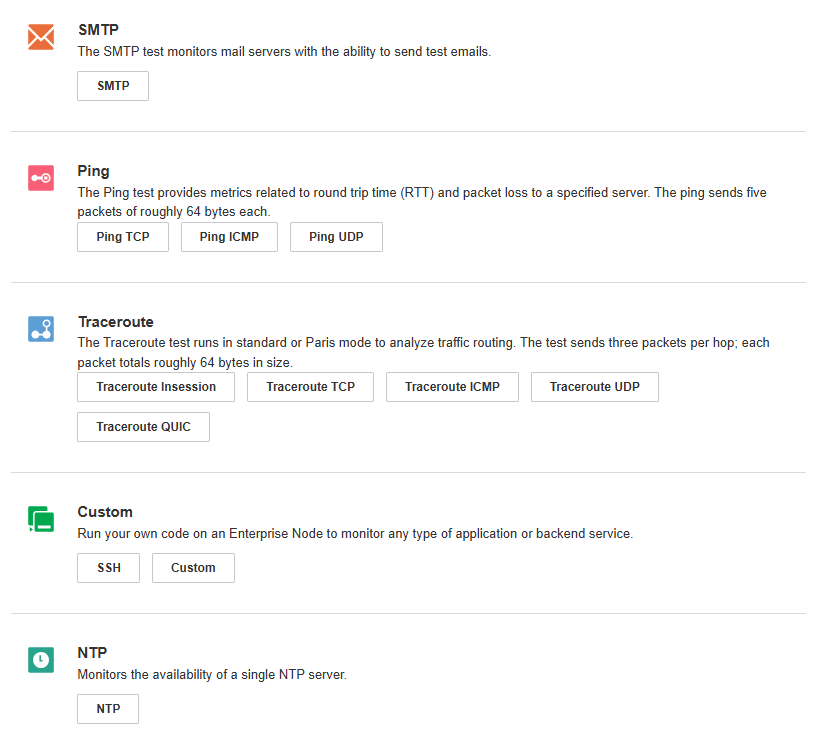The height and width of the screenshot is (751, 823).
Task: Click the Traceroute ICMP button
Action: tap(452, 387)
